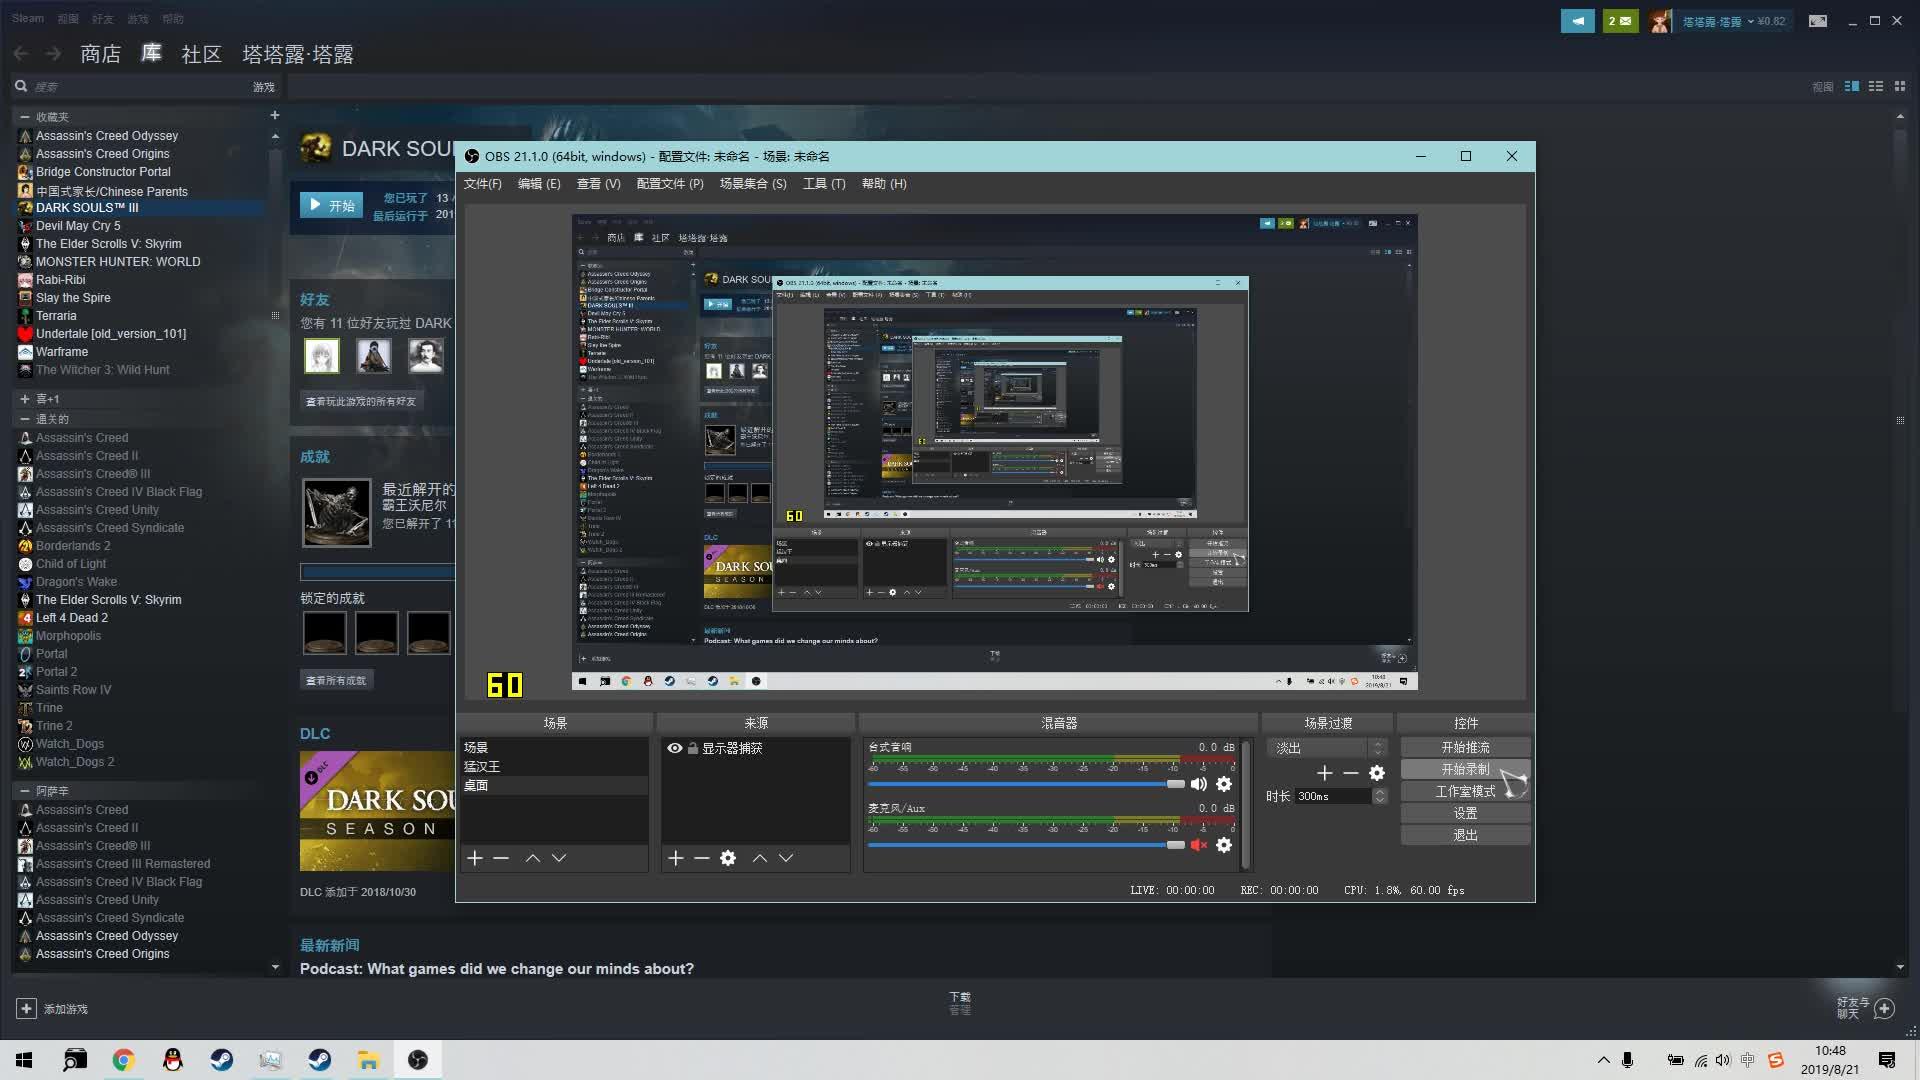The height and width of the screenshot is (1080, 1920).
Task: Open Chrome from Windows taskbar
Action: (x=123, y=1060)
